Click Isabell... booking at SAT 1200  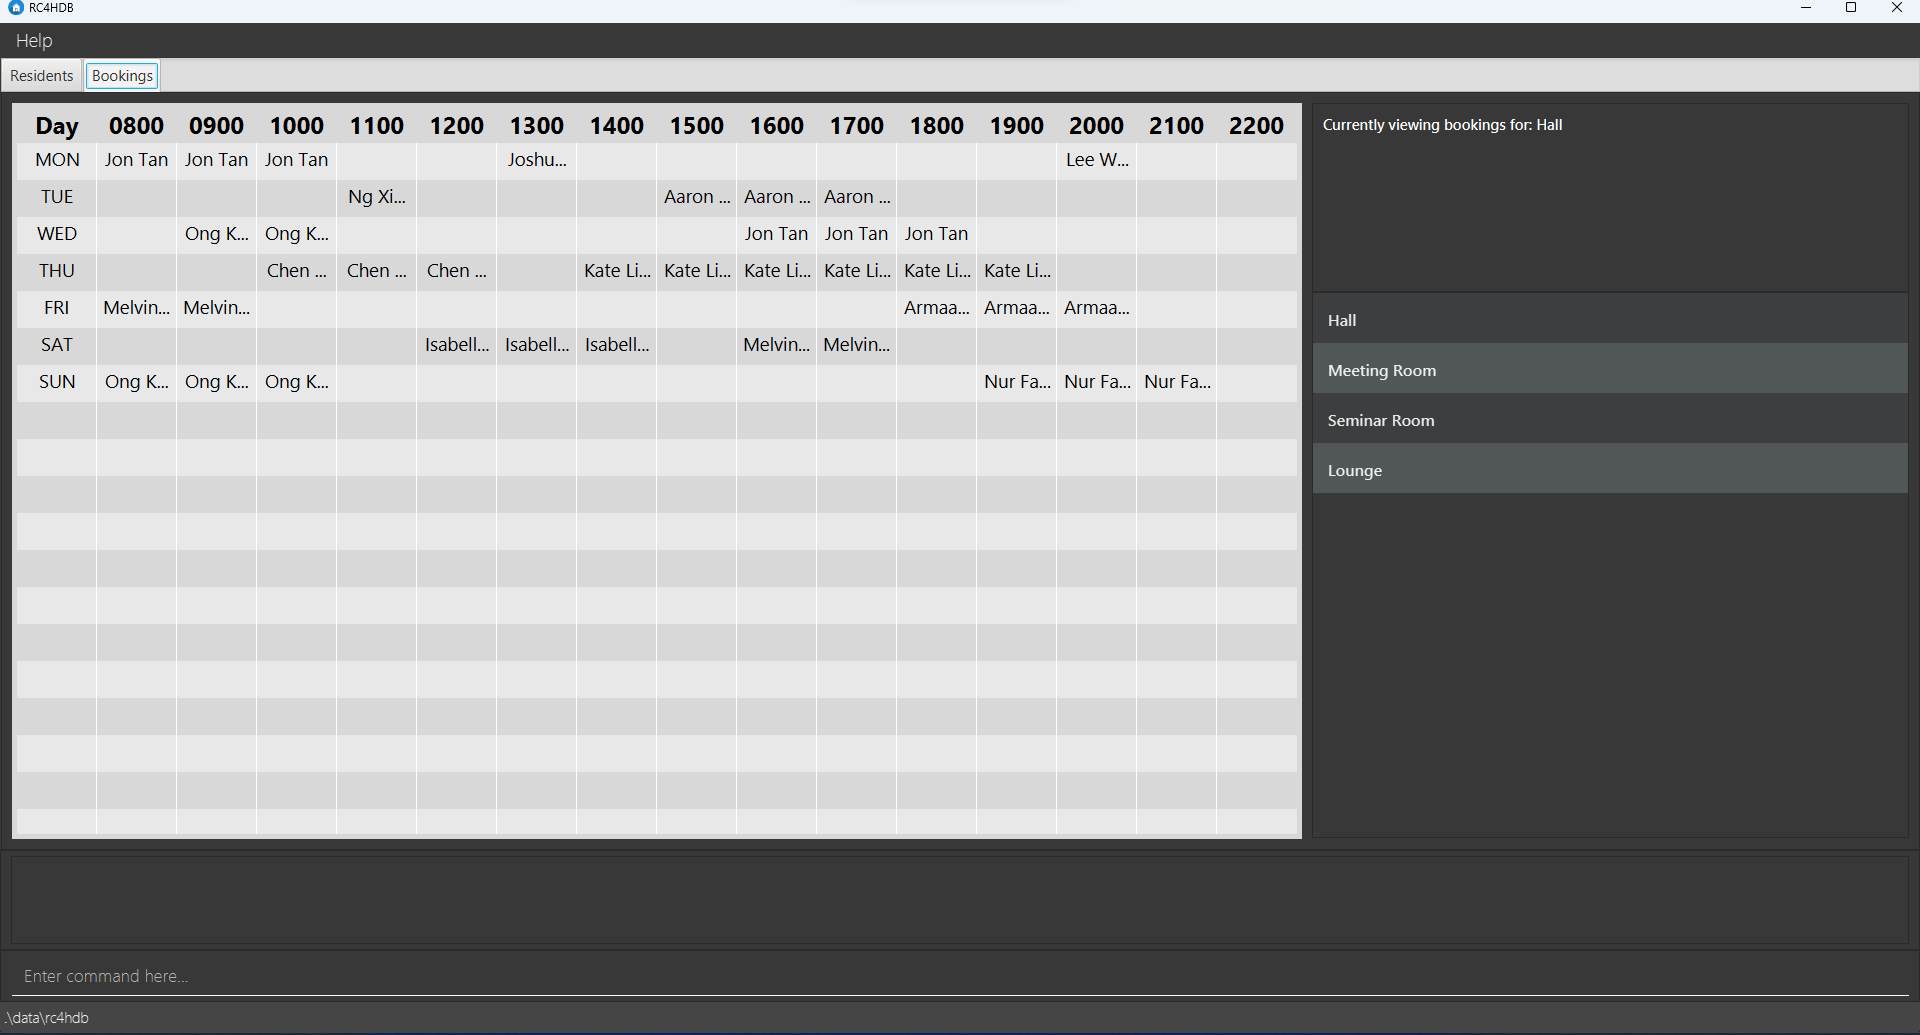[457, 345]
